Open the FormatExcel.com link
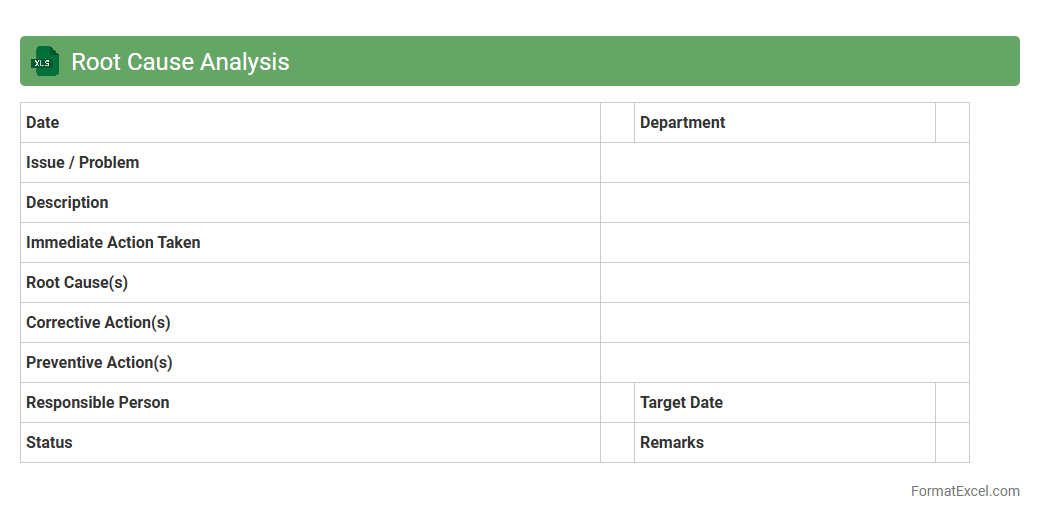The image size is (1040, 520). pyautogui.click(x=964, y=491)
